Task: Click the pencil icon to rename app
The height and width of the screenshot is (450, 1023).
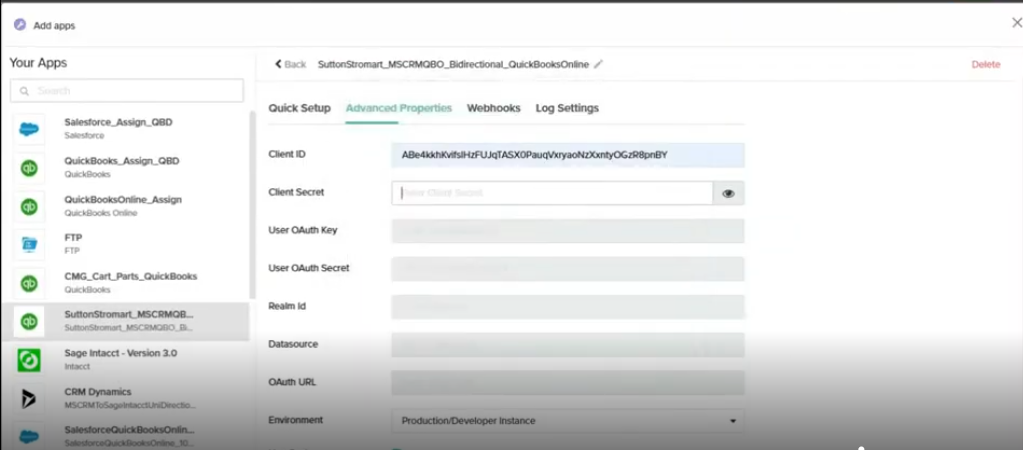Action: [598, 64]
